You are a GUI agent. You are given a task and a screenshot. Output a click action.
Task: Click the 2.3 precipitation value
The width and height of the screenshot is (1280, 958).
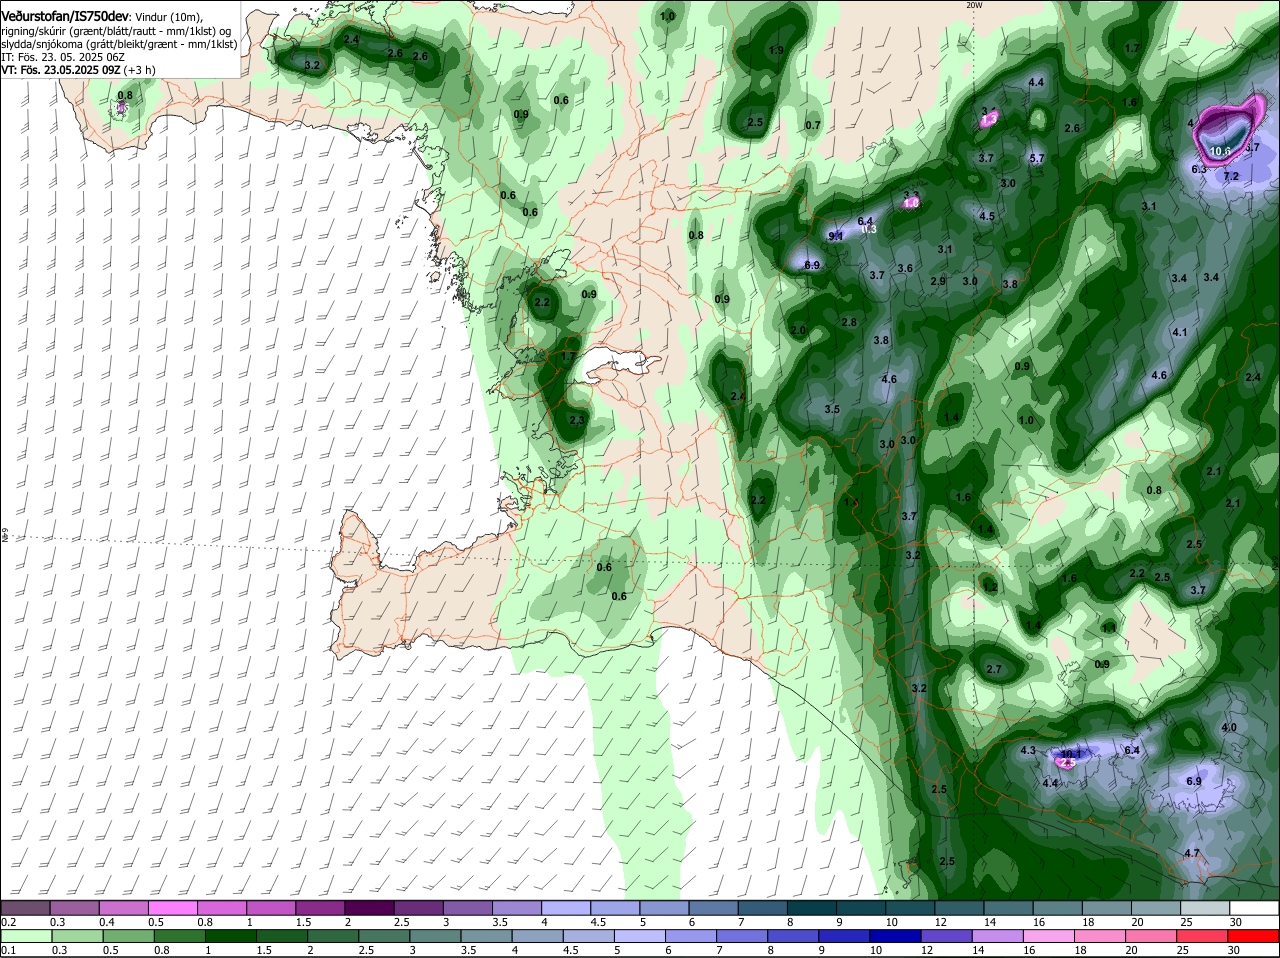[x=576, y=420]
